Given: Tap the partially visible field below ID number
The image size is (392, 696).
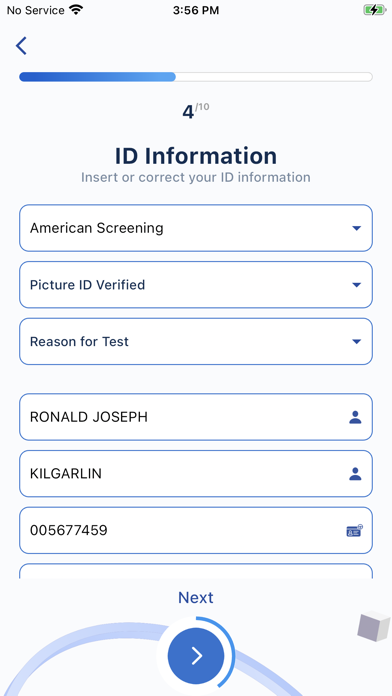Looking at the screenshot, I should click(196, 571).
